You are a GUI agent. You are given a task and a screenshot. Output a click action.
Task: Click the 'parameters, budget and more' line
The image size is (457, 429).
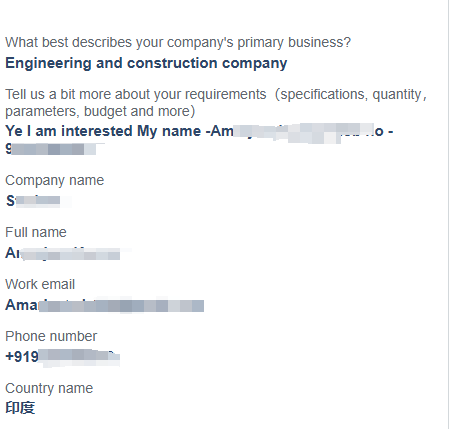click(100, 111)
